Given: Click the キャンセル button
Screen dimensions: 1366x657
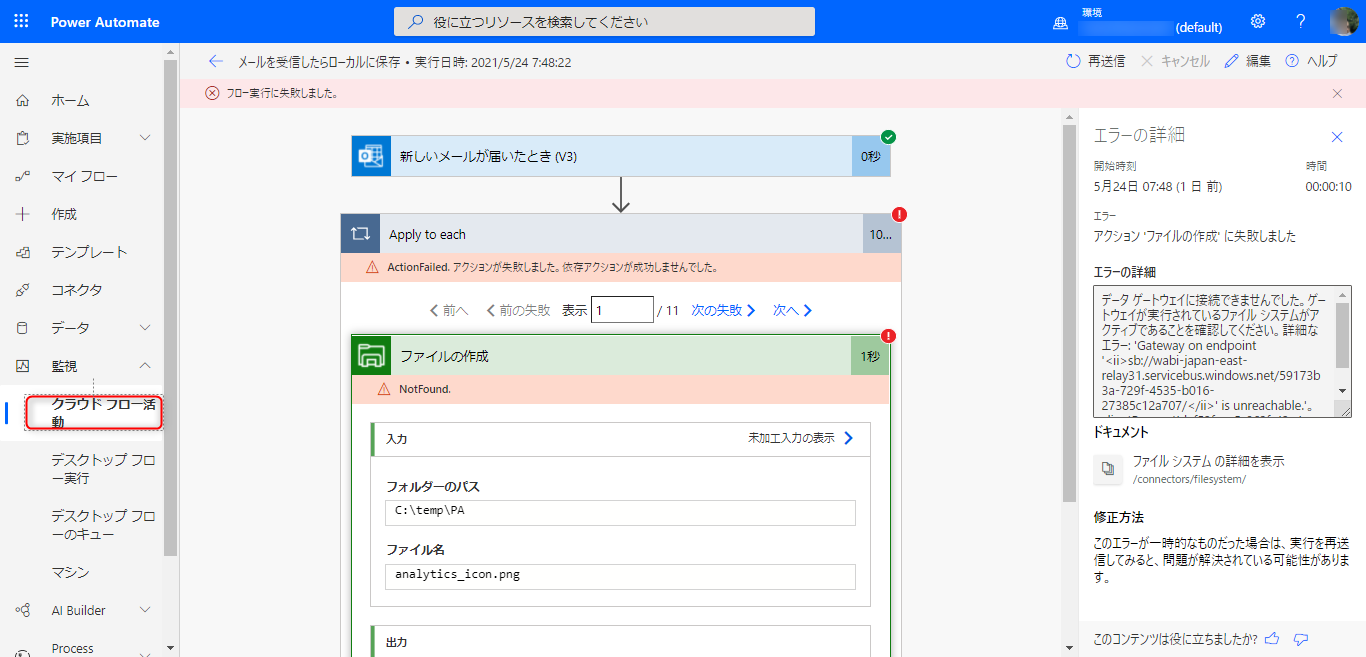Looking at the screenshot, I should pos(1175,61).
